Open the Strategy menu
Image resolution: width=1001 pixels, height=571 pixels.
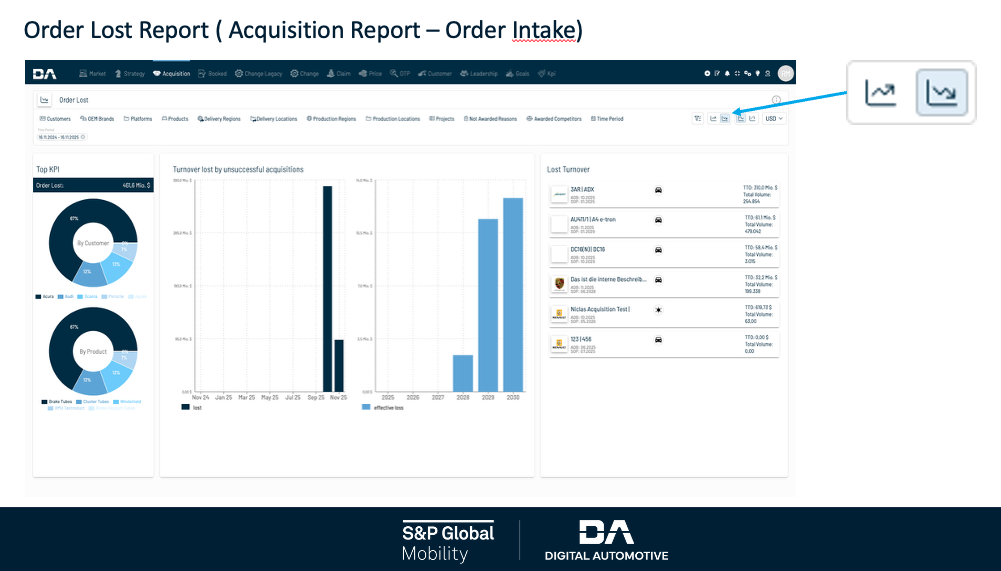(x=130, y=73)
